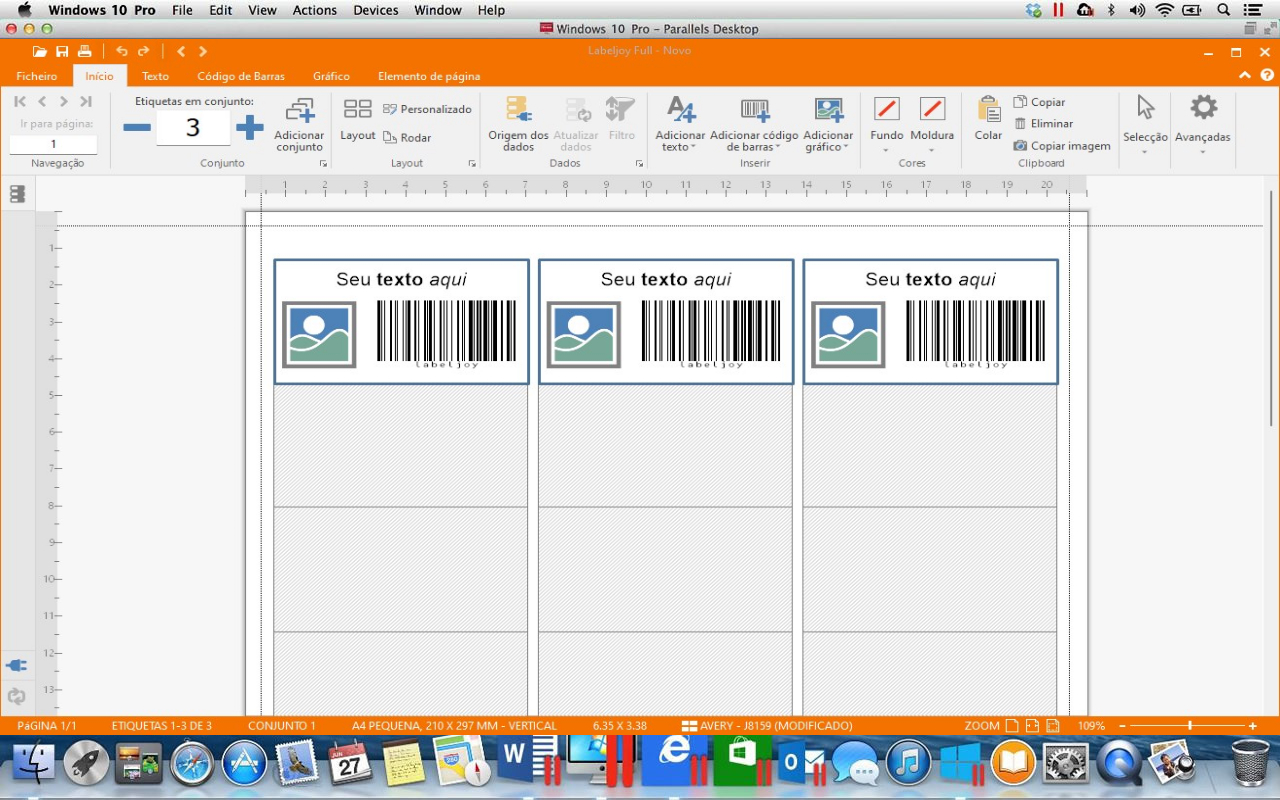Switch to the Texto tab
The height and width of the screenshot is (800, 1280).
[155, 76]
